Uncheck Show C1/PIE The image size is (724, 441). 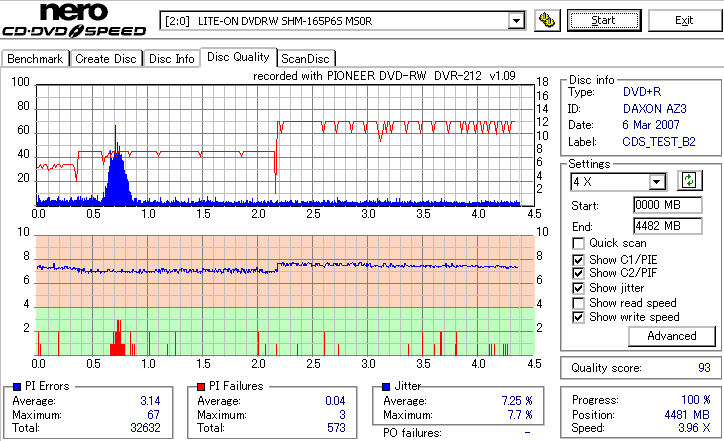(578, 260)
